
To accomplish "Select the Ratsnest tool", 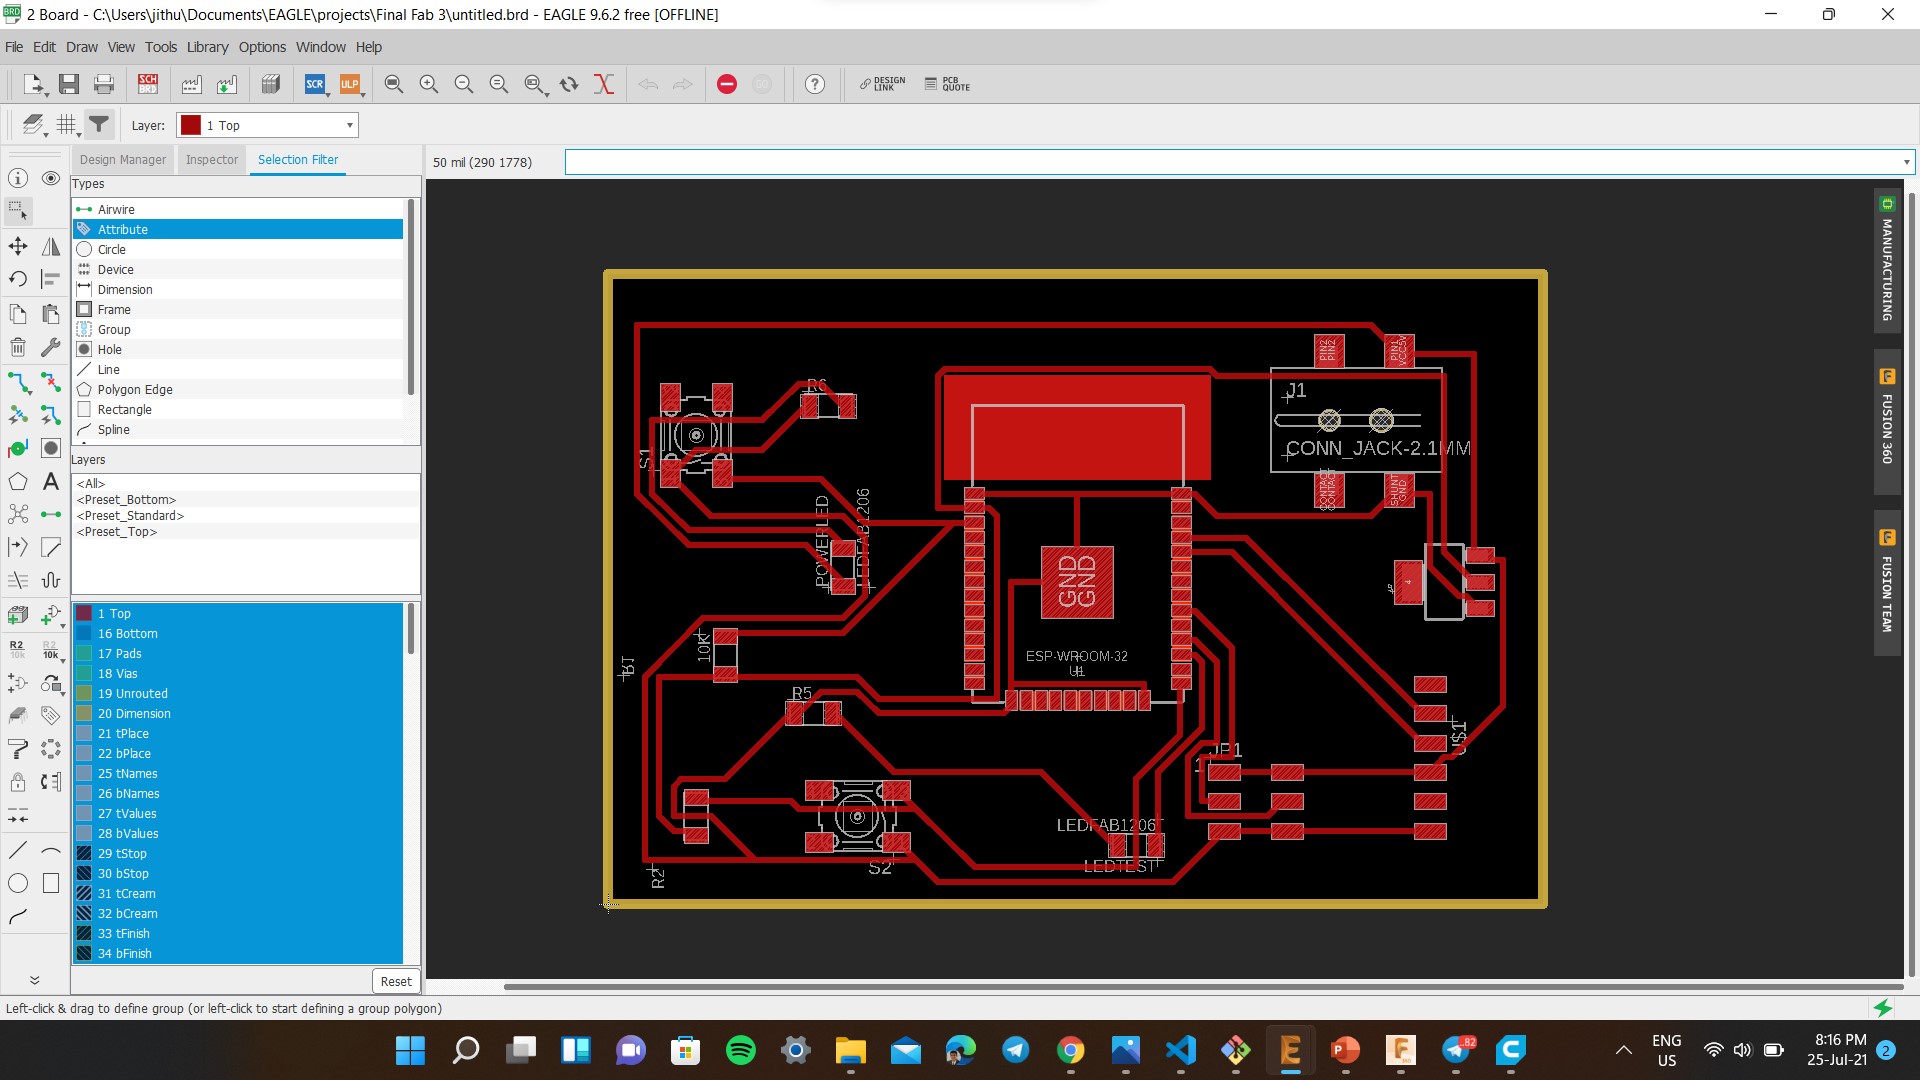I will coord(18,514).
